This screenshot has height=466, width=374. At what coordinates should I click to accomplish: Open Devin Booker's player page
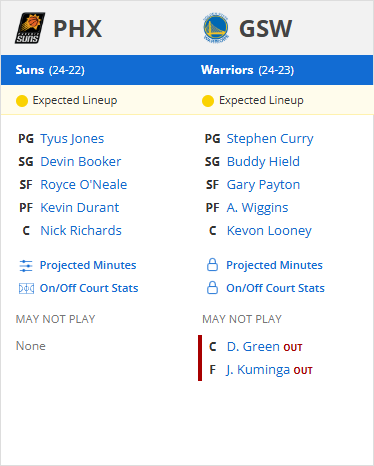[x=81, y=162]
